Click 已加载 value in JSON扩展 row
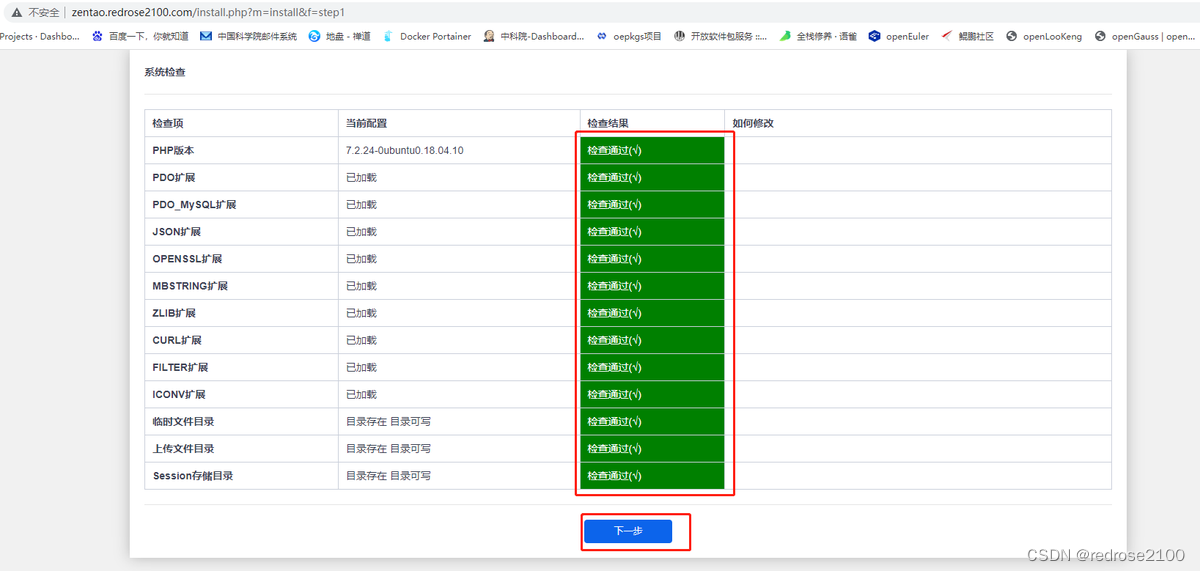Viewport: 1200px width, 571px height. 361,231
